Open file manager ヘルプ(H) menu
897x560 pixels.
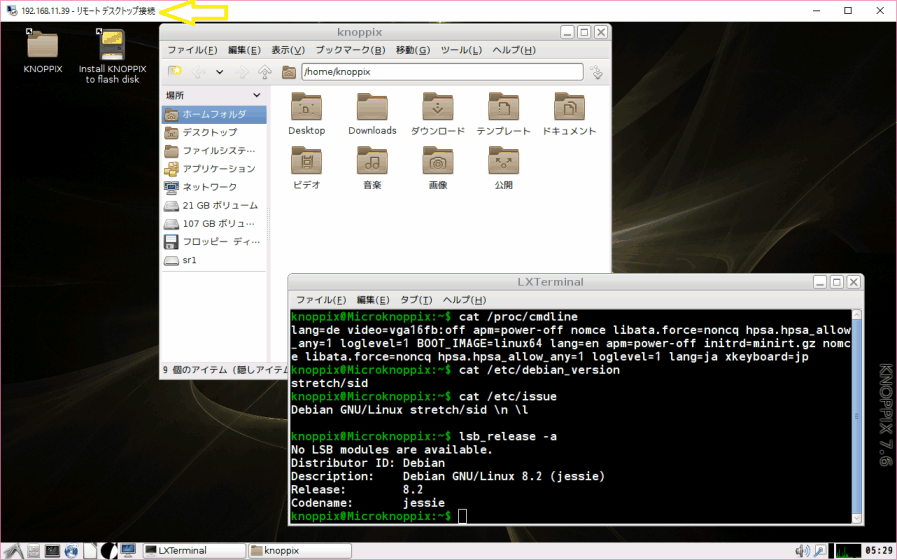coord(514,50)
